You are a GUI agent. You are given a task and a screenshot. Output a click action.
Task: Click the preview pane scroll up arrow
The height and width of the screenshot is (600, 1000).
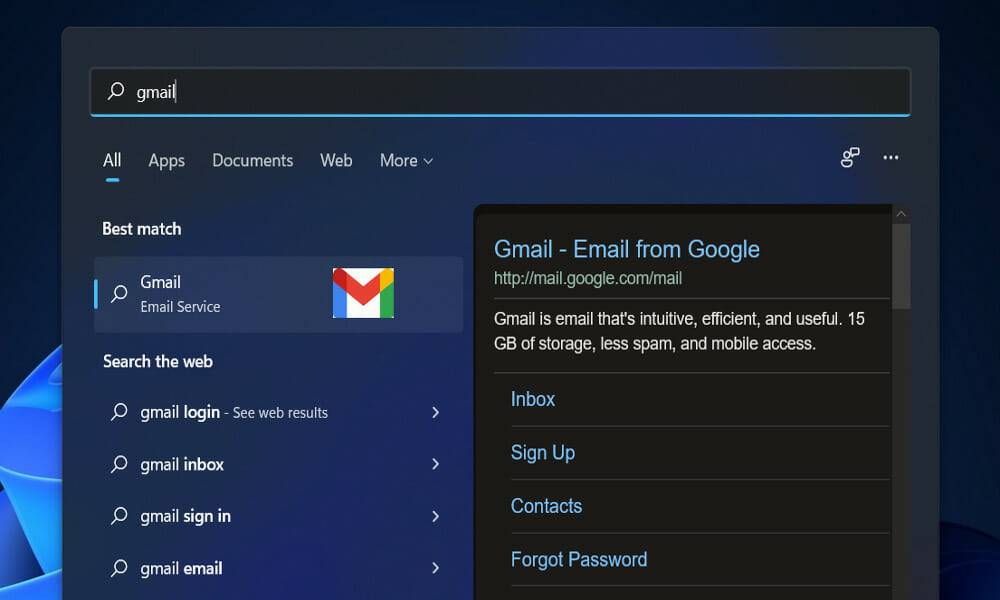[901, 214]
